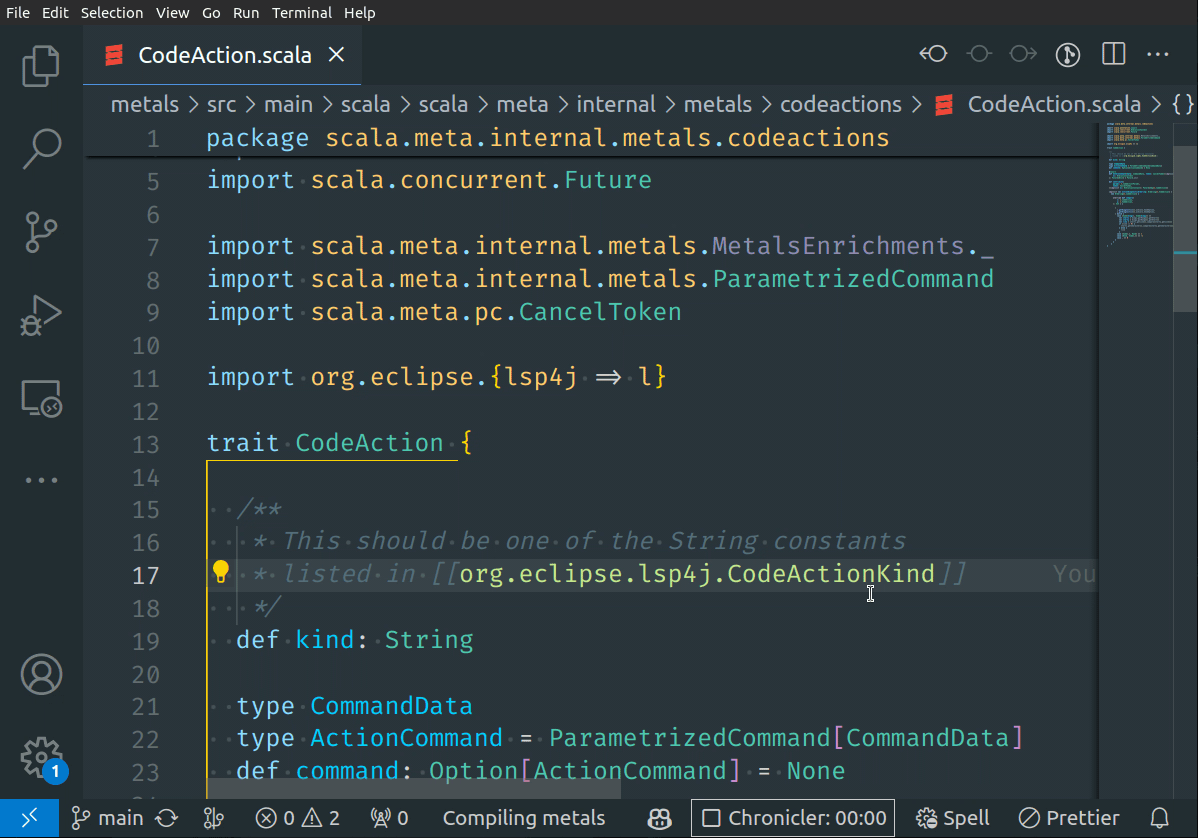Click the Copilot status icon
Image resolution: width=1198 pixels, height=838 pixels.
[x=659, y=818]
